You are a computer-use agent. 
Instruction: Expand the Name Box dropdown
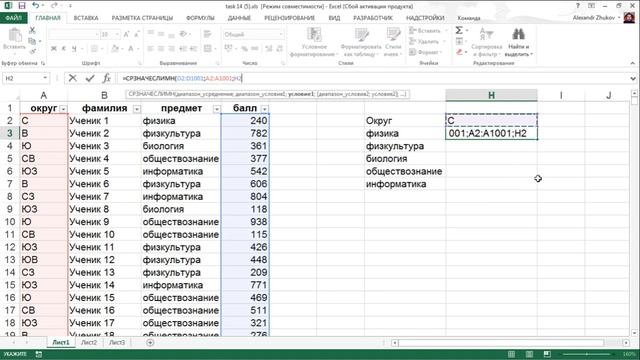coord(45,78)
